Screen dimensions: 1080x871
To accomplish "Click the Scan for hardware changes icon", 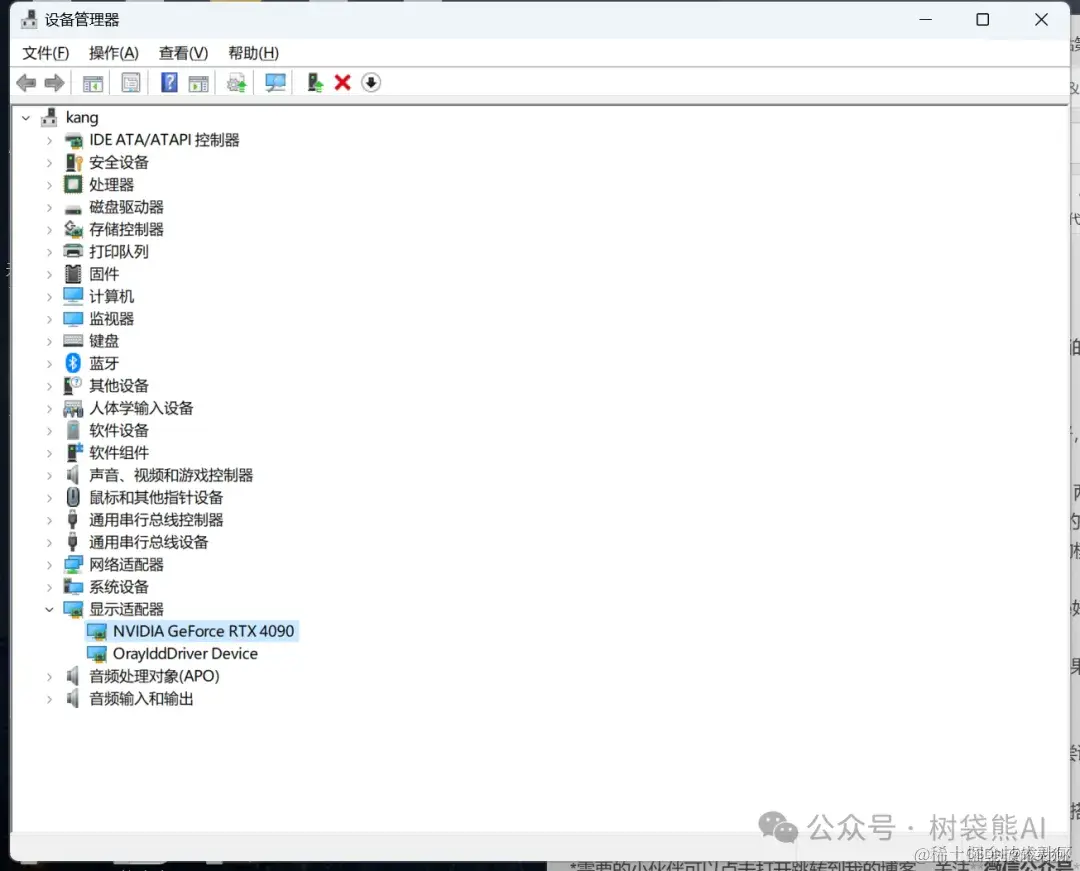I will [x=274, y=83].
